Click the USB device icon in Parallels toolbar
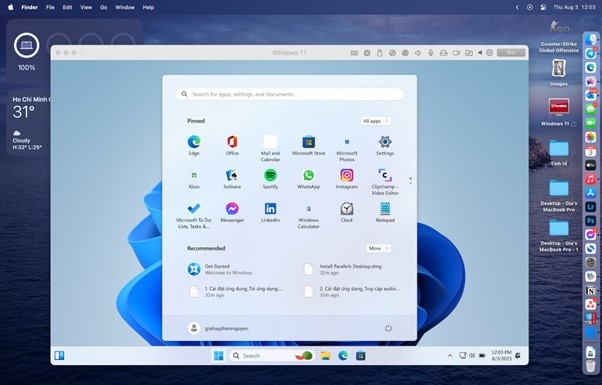 point(379,53)
